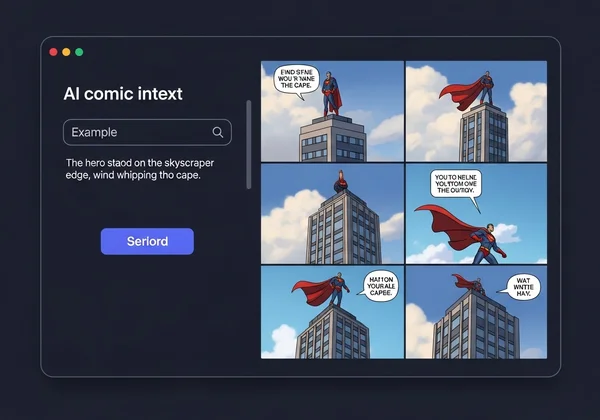This screenshot has width=600, height=420.
Task: Click the red close window dot
Action: tap(54, 52)
